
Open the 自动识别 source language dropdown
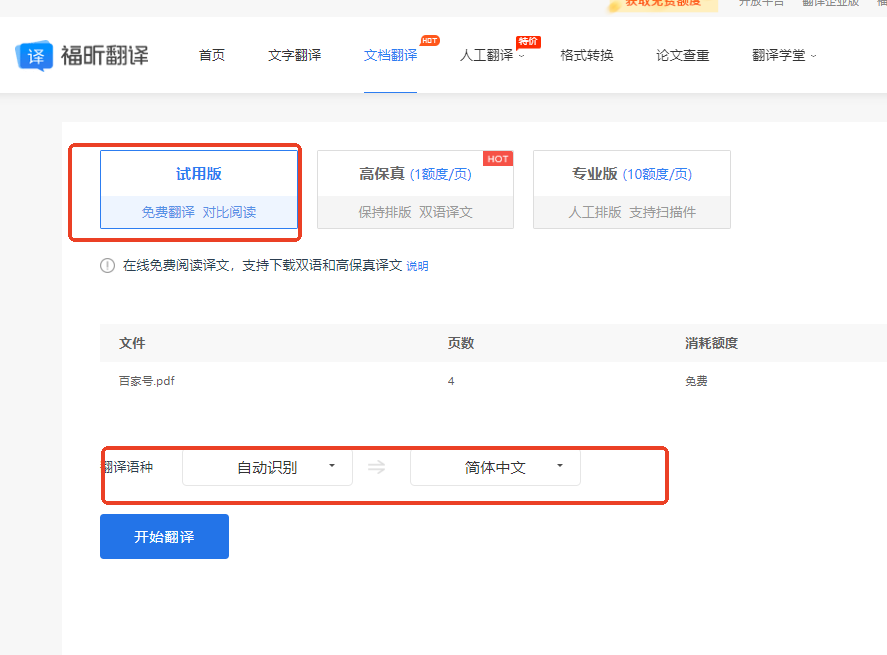[267, 467]
